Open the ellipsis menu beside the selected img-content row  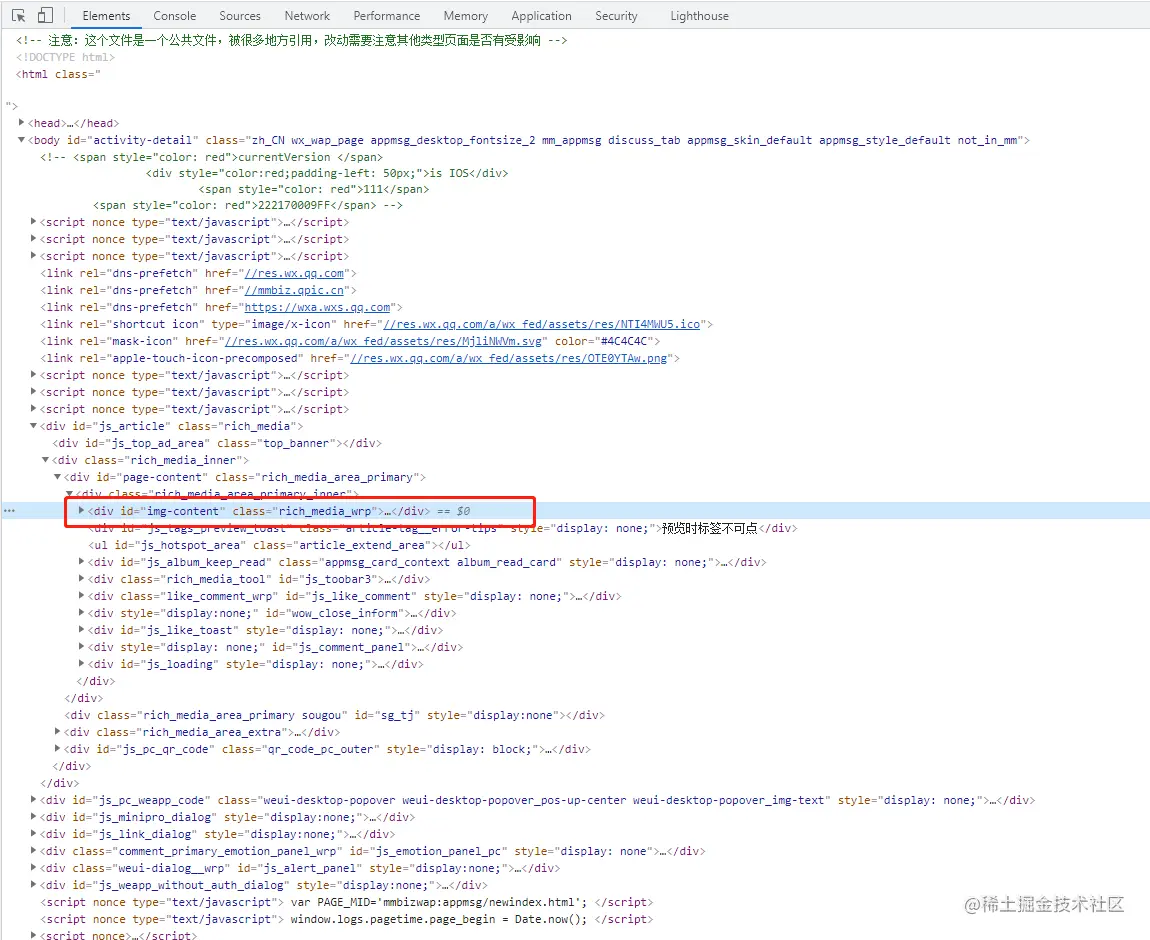pyautogui.click(x=9, y=511)
